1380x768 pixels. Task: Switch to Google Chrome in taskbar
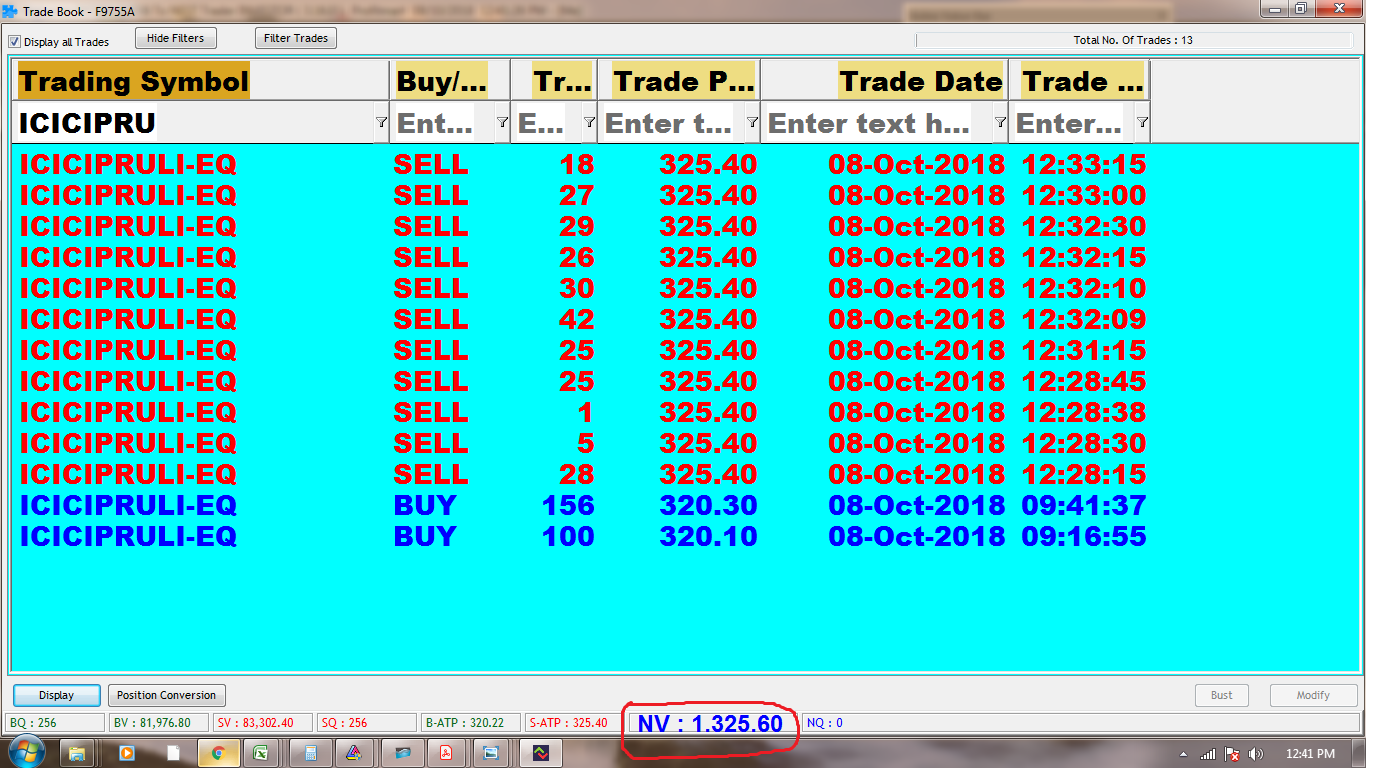tap(218, 753)
